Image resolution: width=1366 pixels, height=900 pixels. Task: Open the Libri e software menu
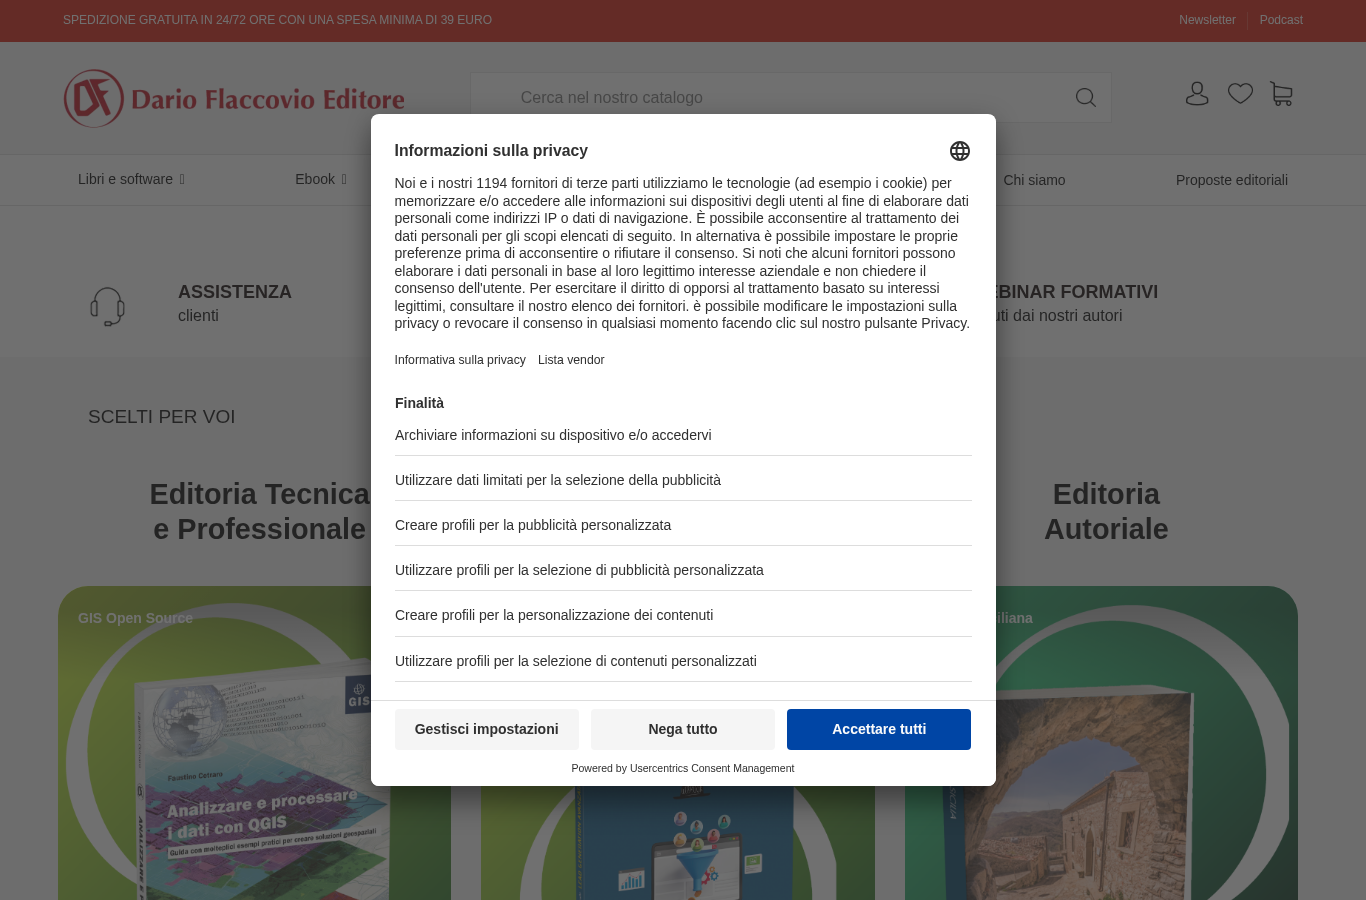125,180
